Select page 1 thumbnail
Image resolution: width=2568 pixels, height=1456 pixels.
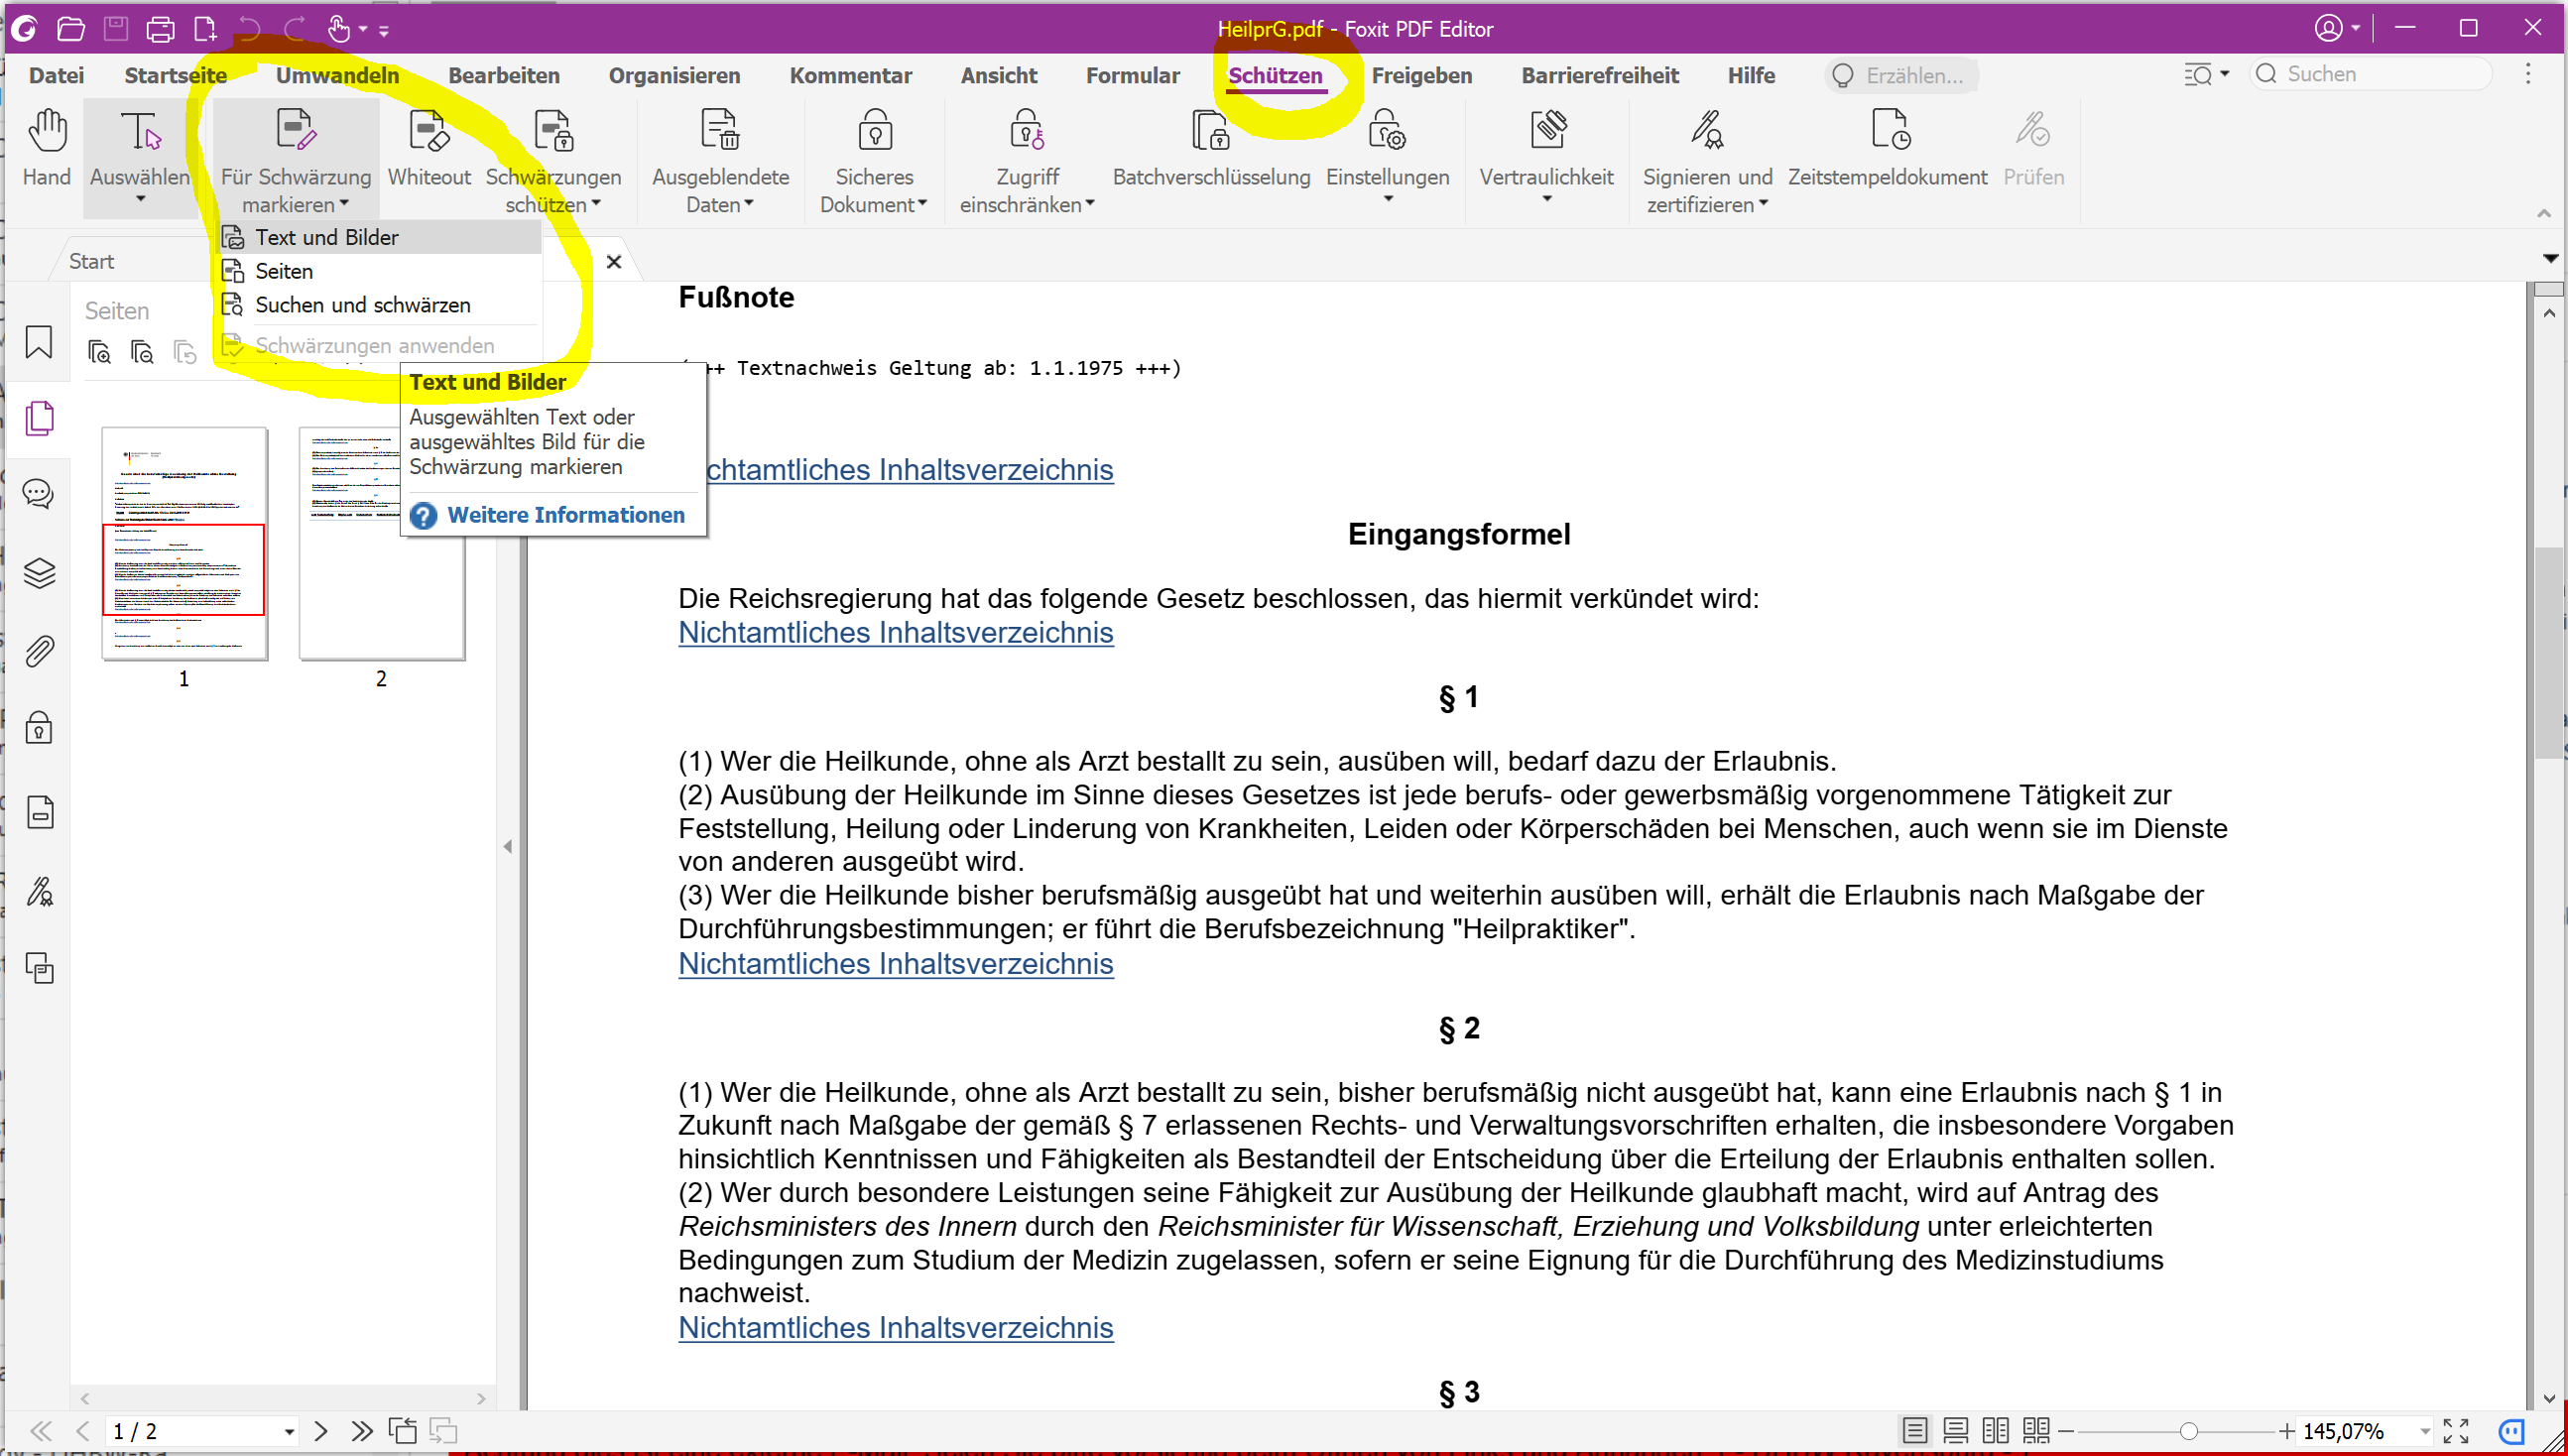click(x=184, y=543)
